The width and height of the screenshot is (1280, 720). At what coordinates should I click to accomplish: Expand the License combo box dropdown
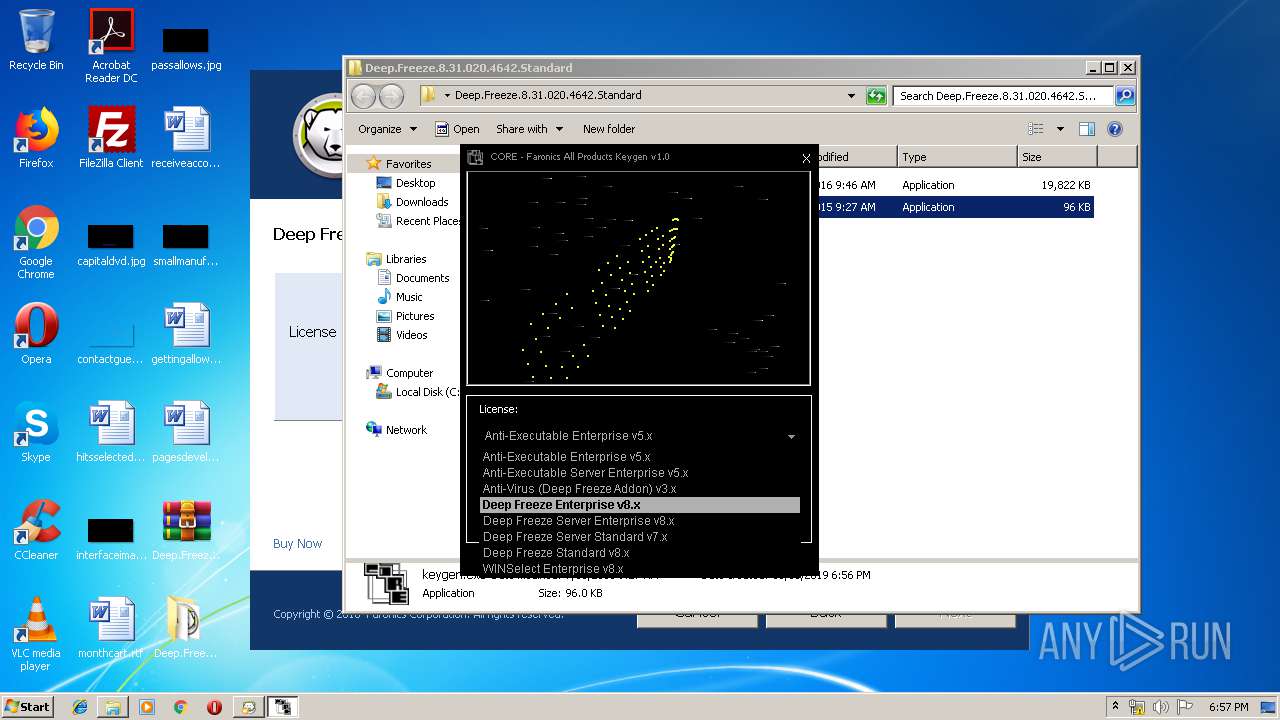click(791, 436)
